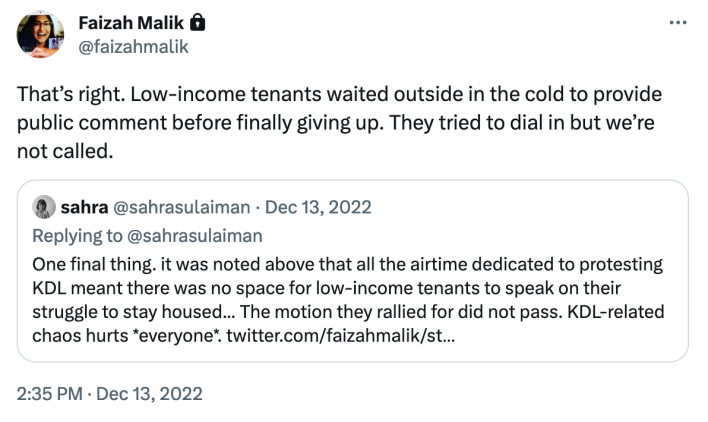Click "That's right." at start of tweet
Screen dimensions: 708x422
[x=68, y=96]
